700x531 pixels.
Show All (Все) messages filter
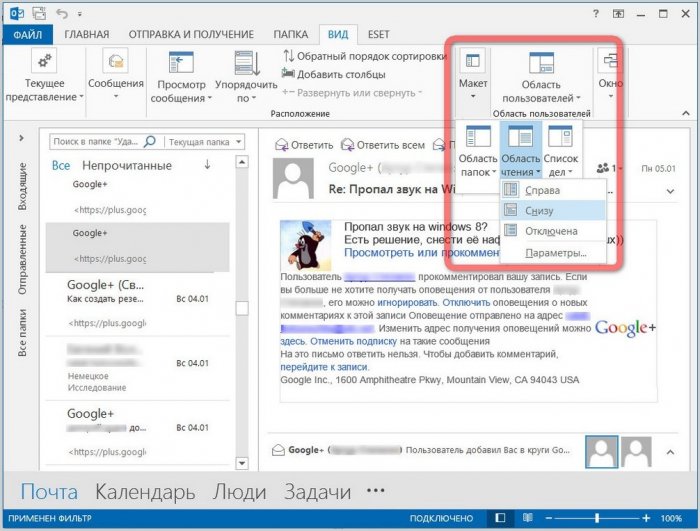point(61,166)
